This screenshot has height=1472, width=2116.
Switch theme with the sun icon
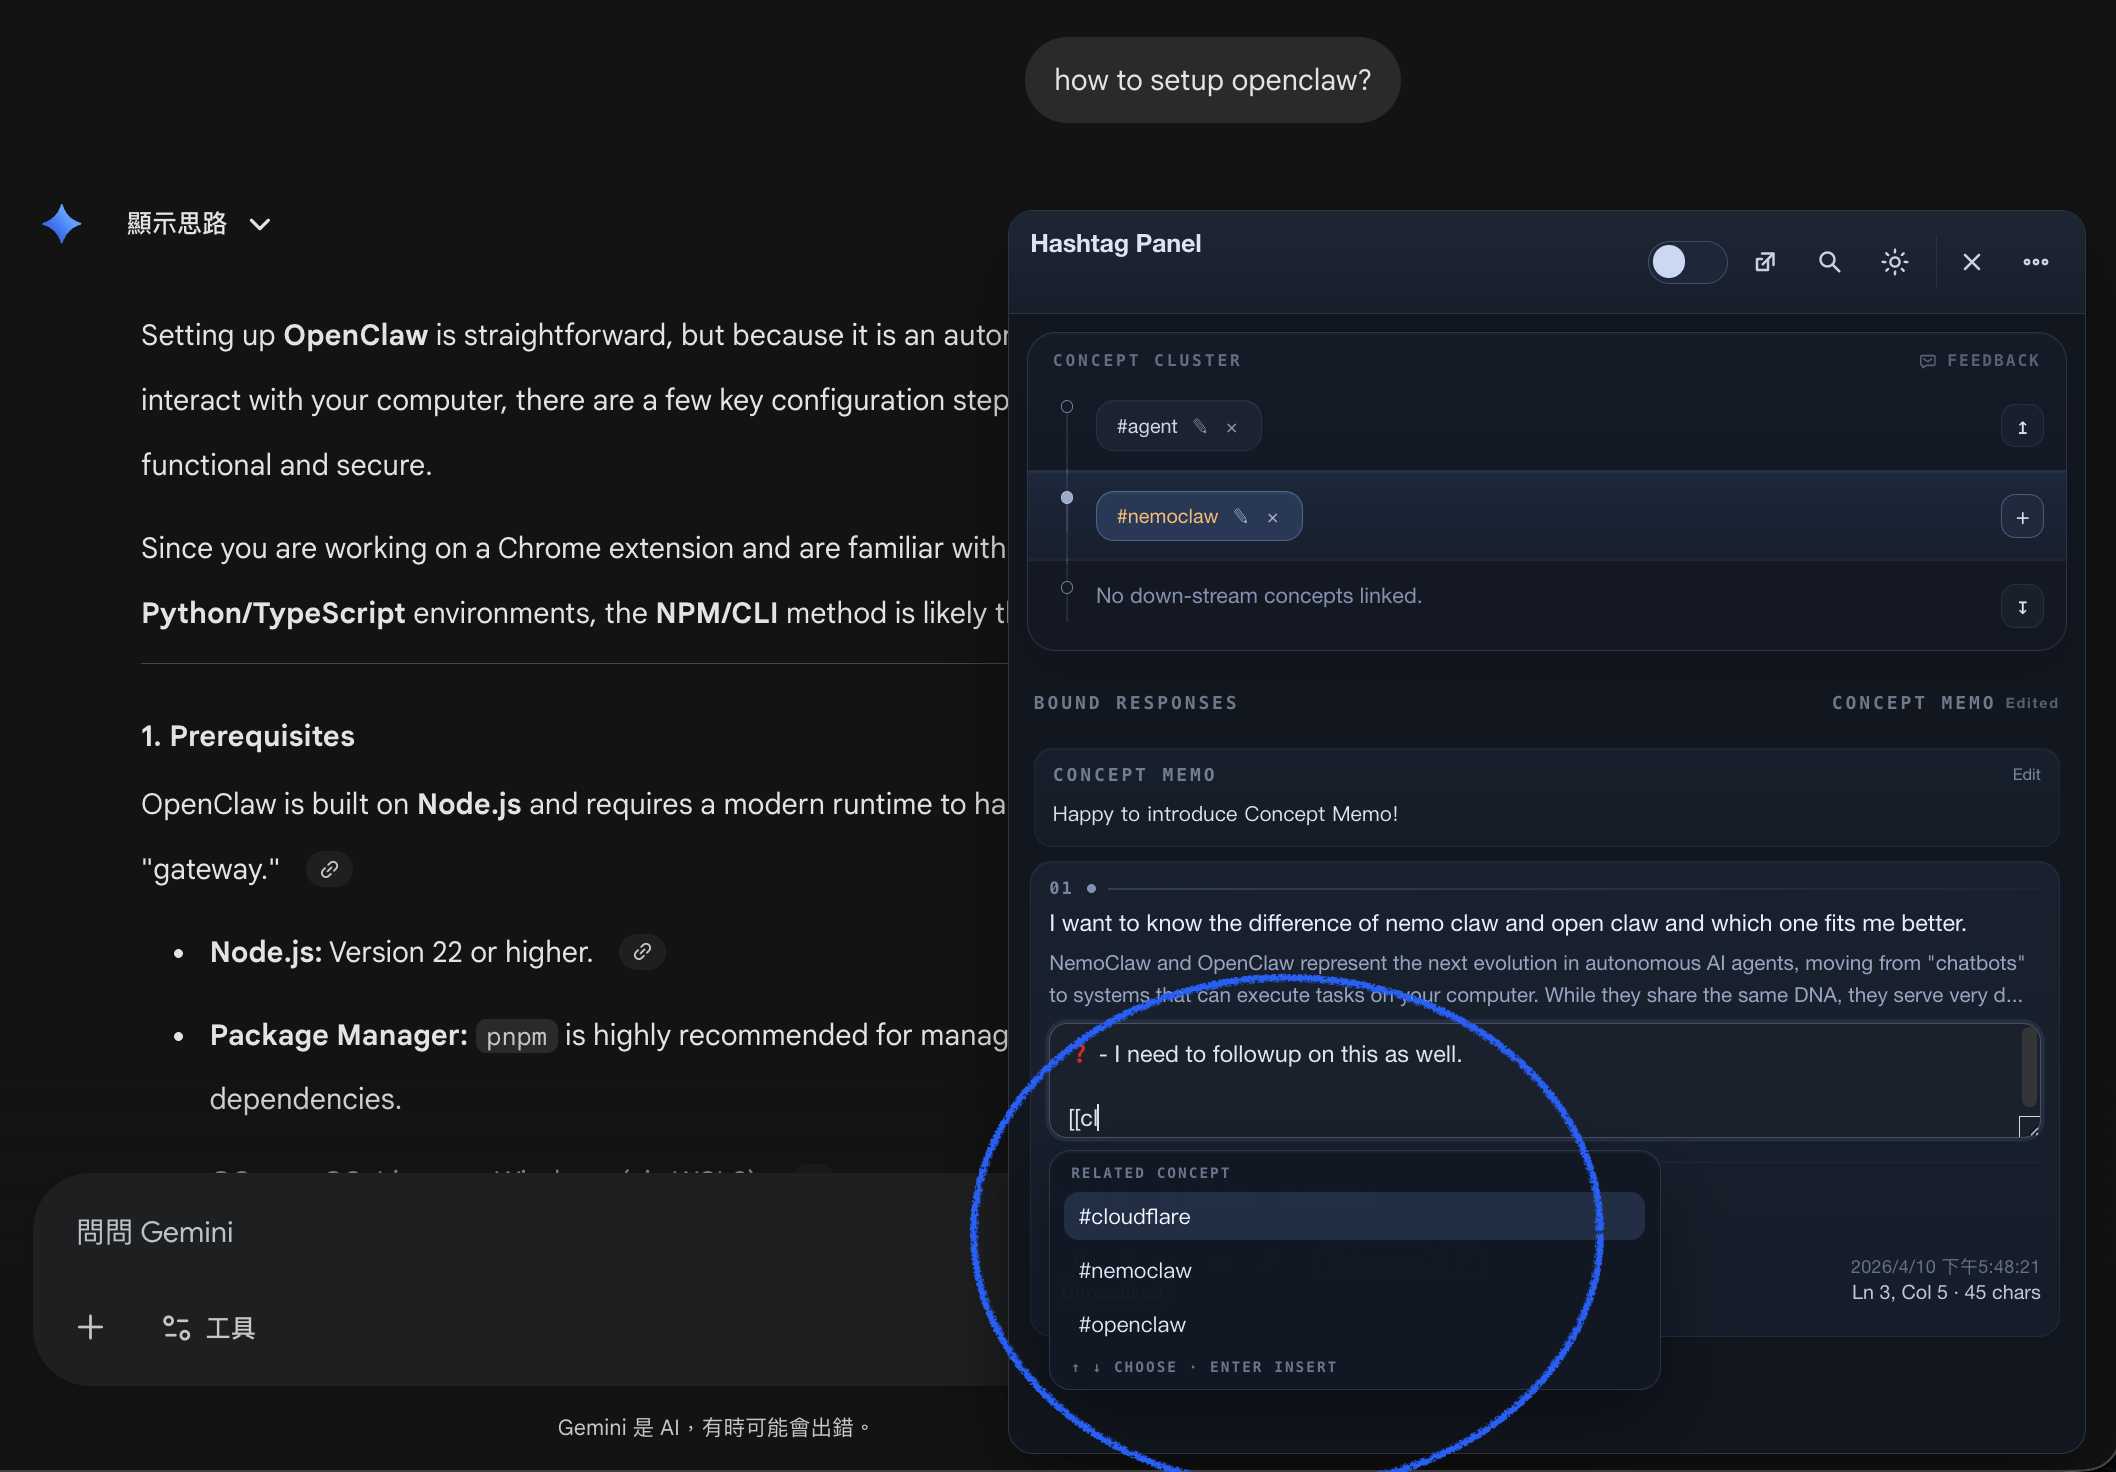[1894, 262]
